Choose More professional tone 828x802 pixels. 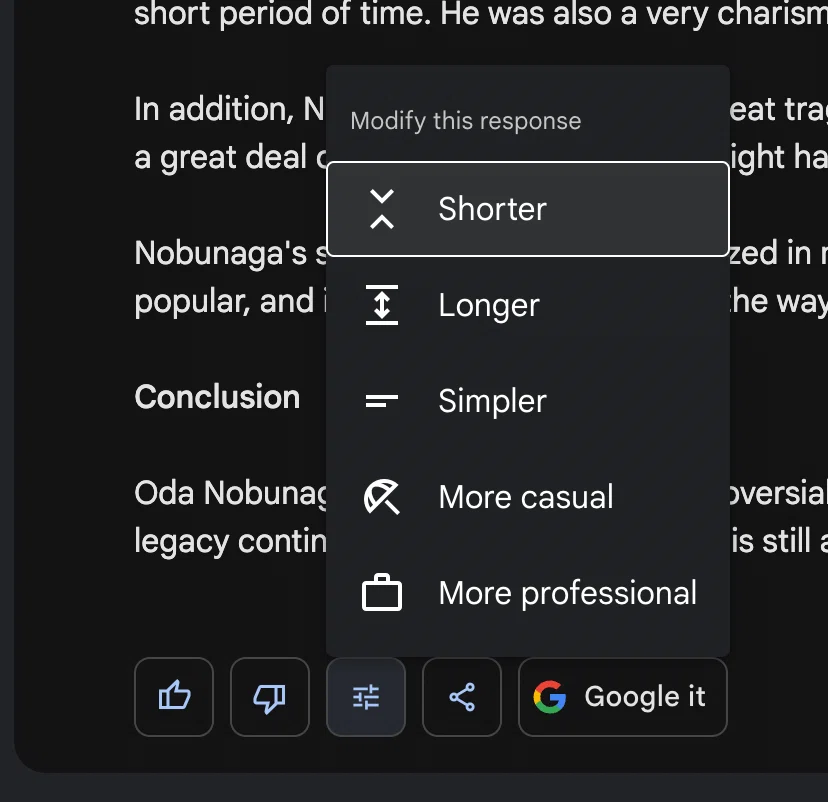point(528,592)
